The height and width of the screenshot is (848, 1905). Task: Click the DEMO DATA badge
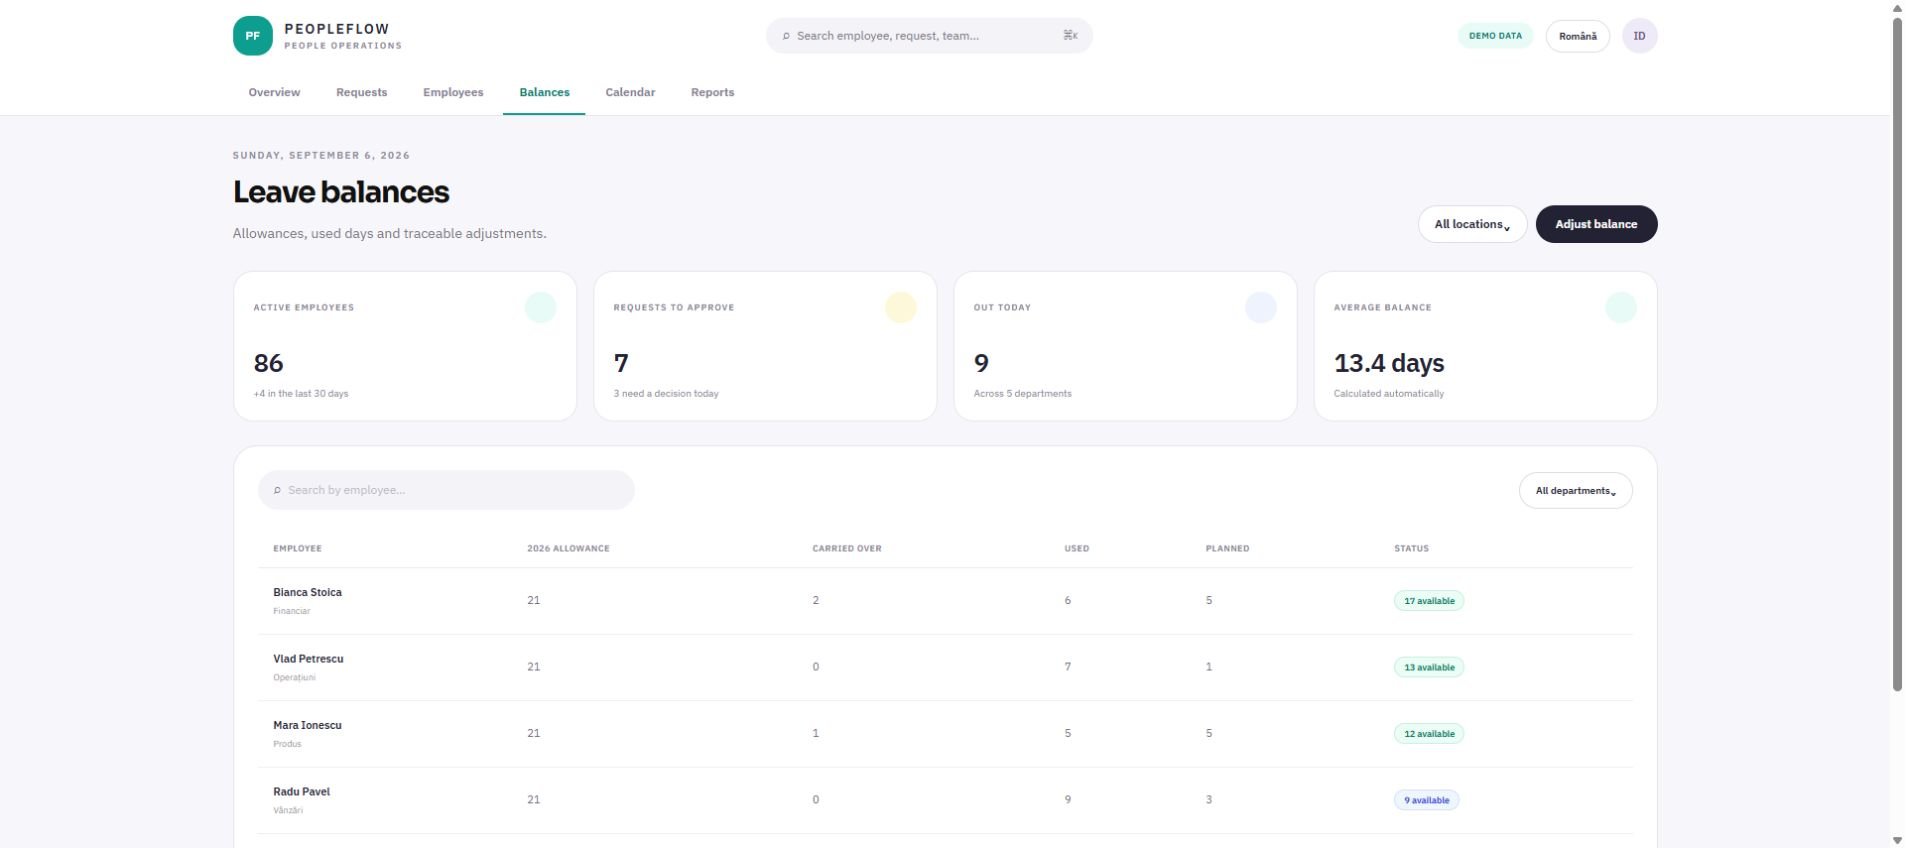(1495, 36)
